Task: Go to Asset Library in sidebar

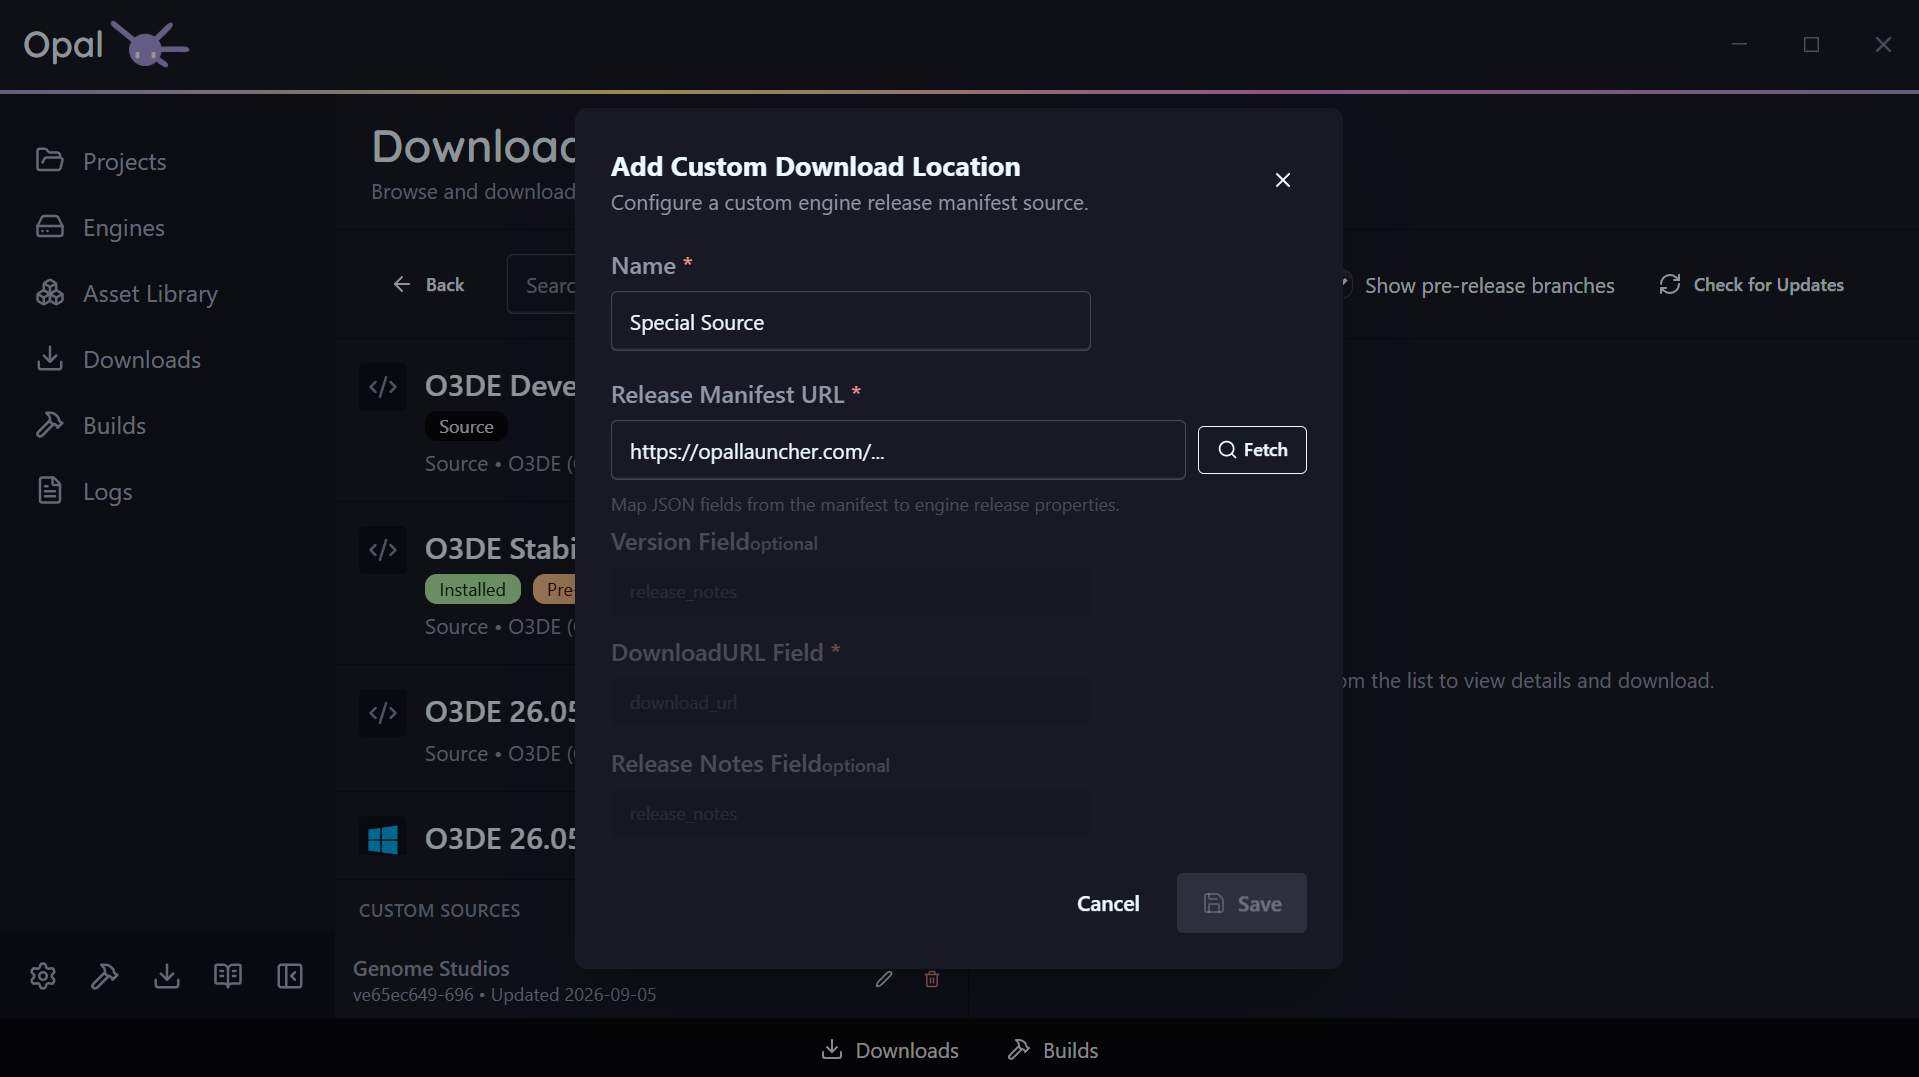Action: point(126,293)
